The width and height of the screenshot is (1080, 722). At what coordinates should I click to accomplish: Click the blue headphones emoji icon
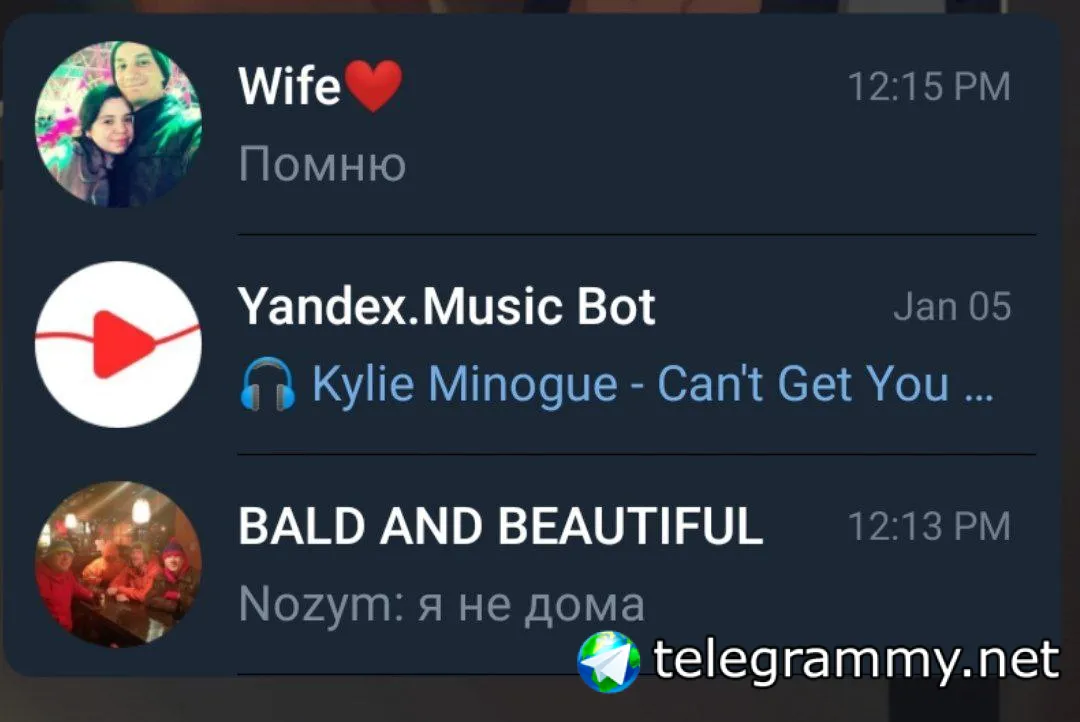(268, 384)
